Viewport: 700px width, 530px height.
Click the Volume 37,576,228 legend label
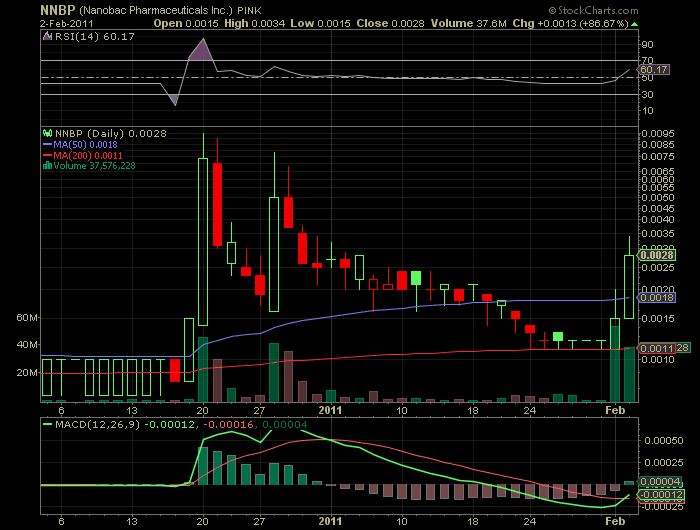tap(94, 166)
